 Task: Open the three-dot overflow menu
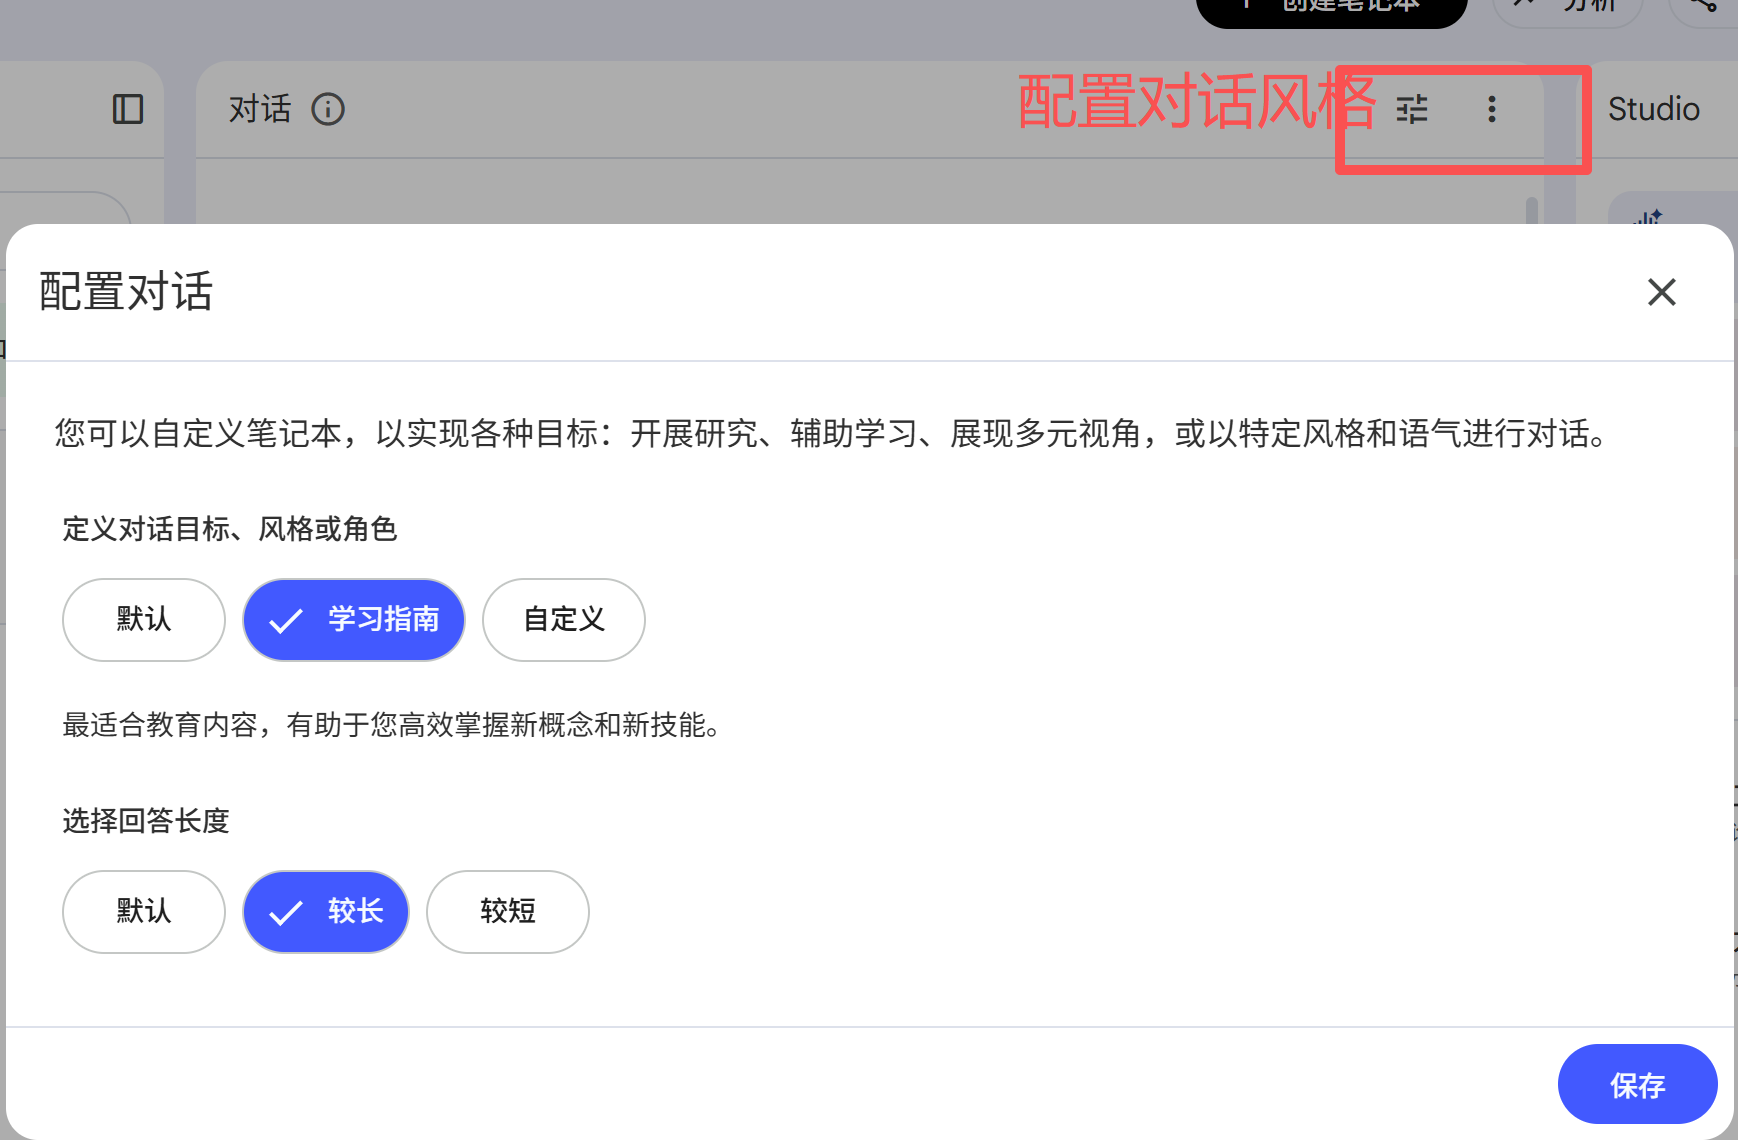(1492, 109)
